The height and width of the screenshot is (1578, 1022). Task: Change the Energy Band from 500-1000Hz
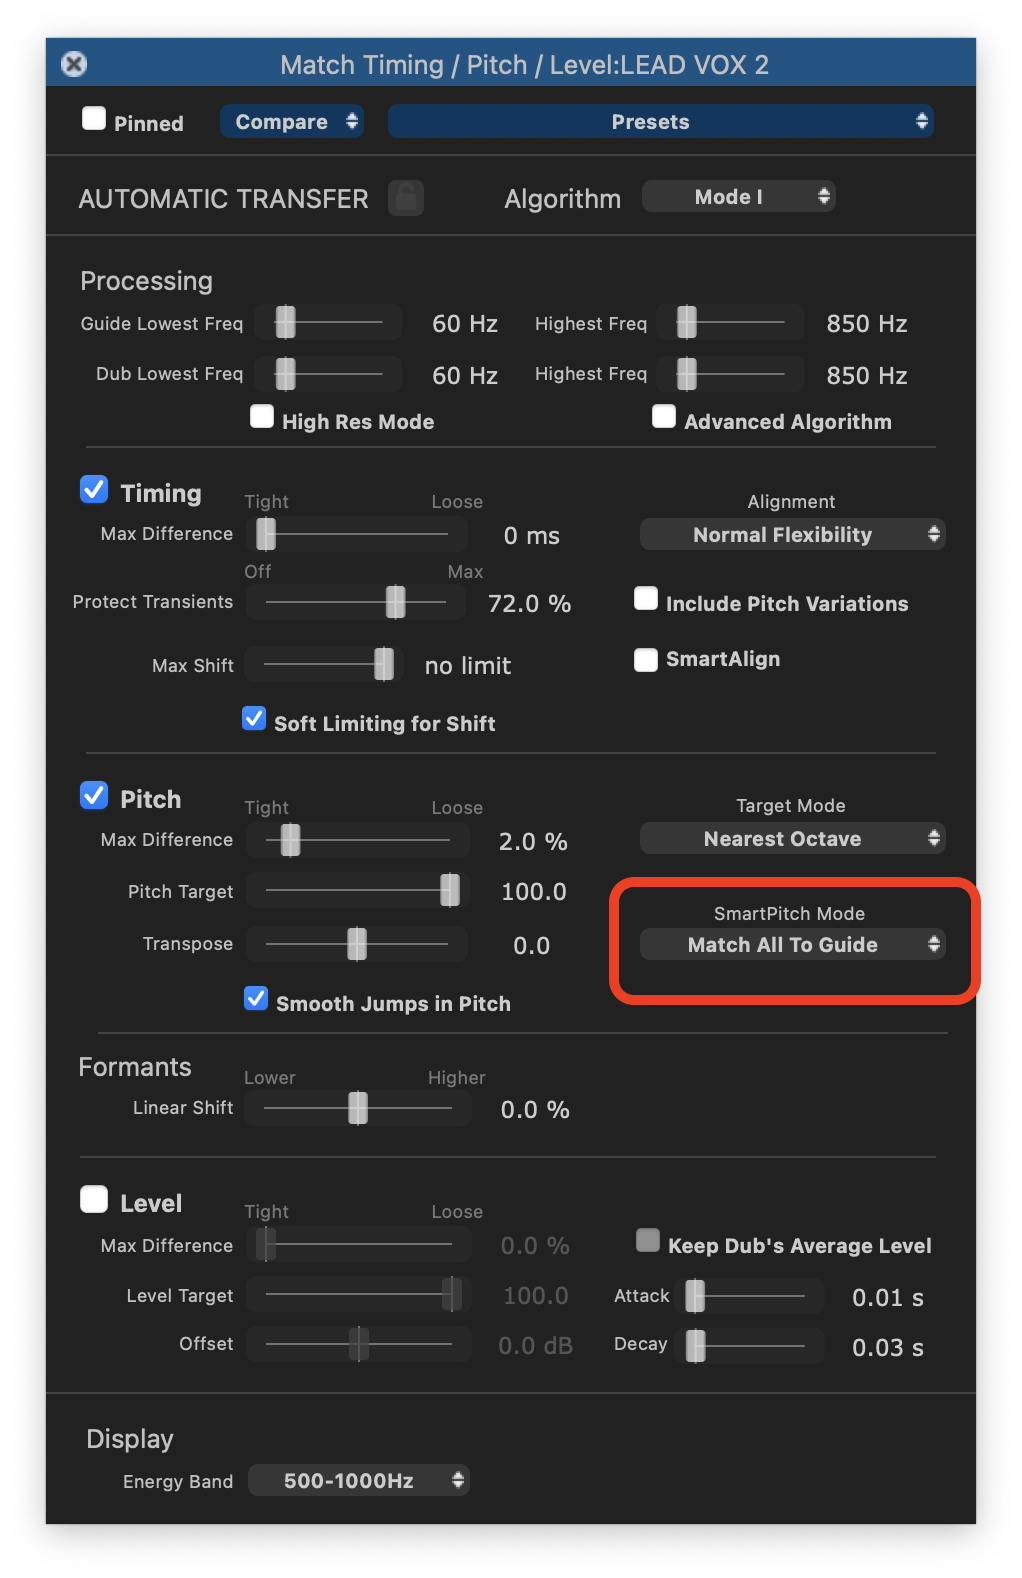click(x=358, y=1480)
